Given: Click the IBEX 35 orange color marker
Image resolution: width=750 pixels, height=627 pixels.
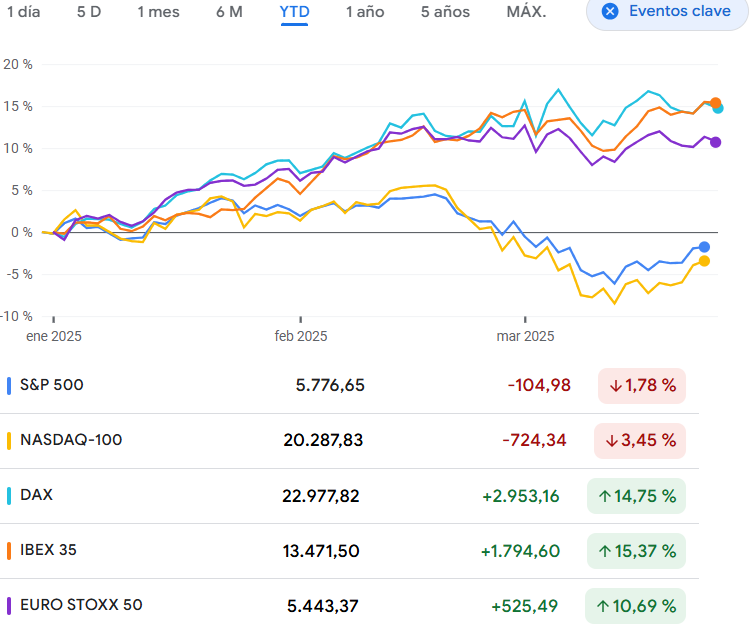Looking at the screenshot, I should [x=9, y=550].
